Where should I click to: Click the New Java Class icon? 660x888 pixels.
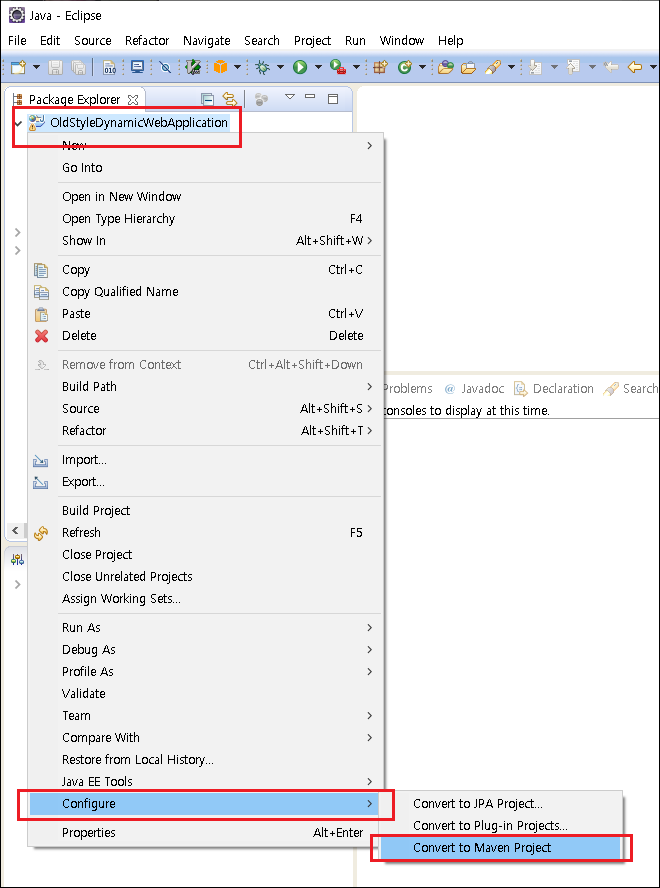[404, 67]
